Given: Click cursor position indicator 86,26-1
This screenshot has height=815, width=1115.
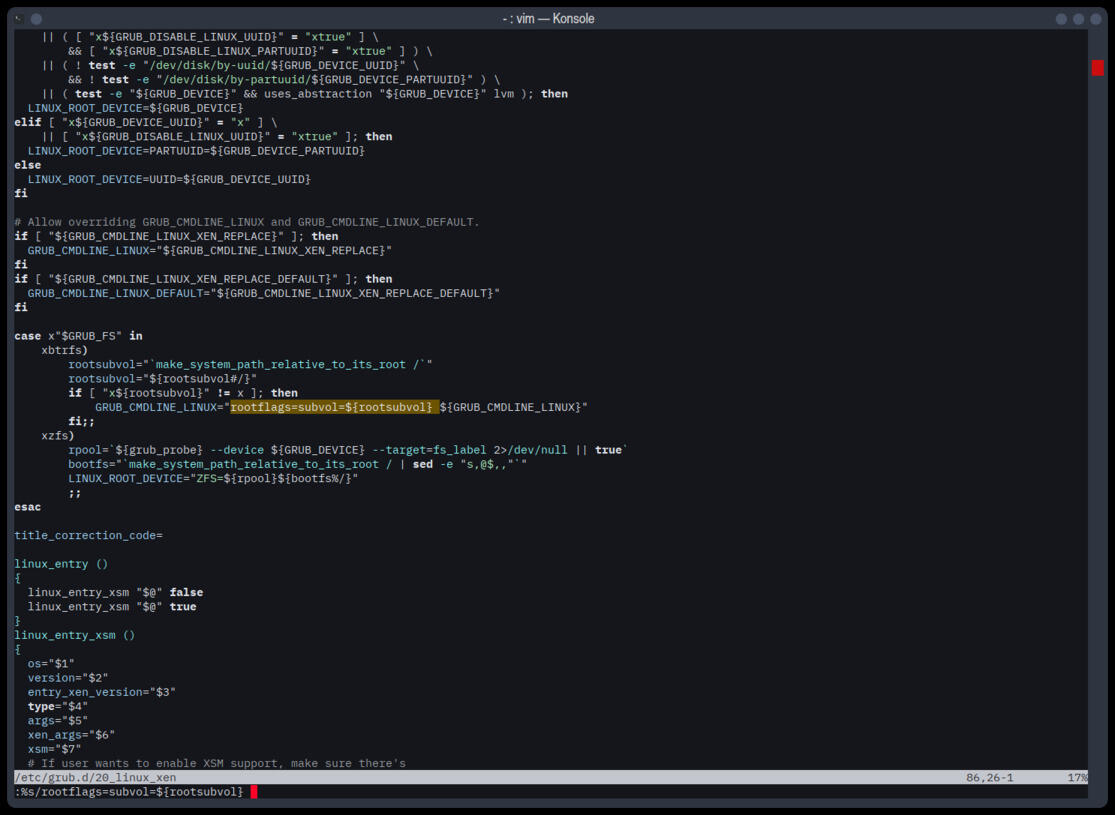Looking at the screenshot, I should (989, 777).
